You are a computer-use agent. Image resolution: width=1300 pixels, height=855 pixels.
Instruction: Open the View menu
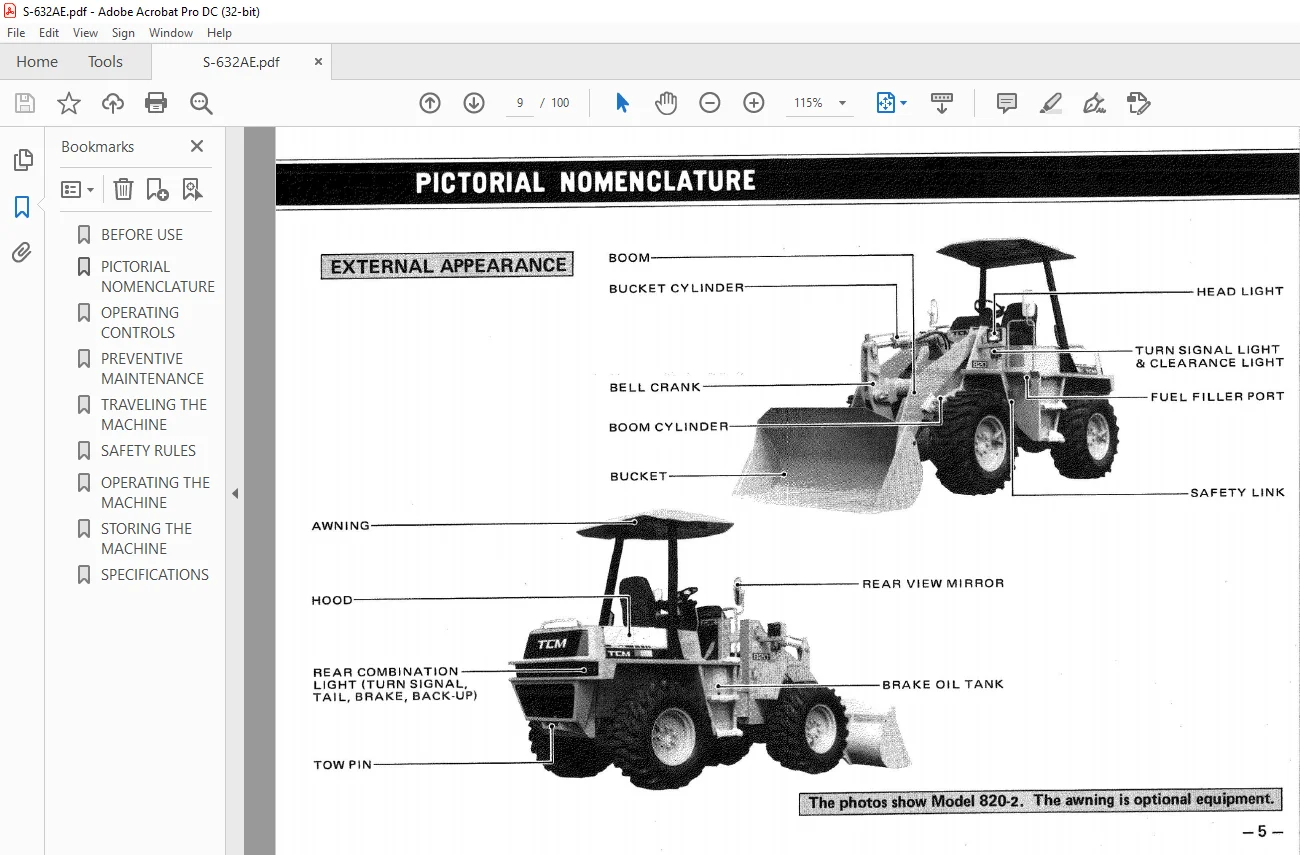pos(85,33)
